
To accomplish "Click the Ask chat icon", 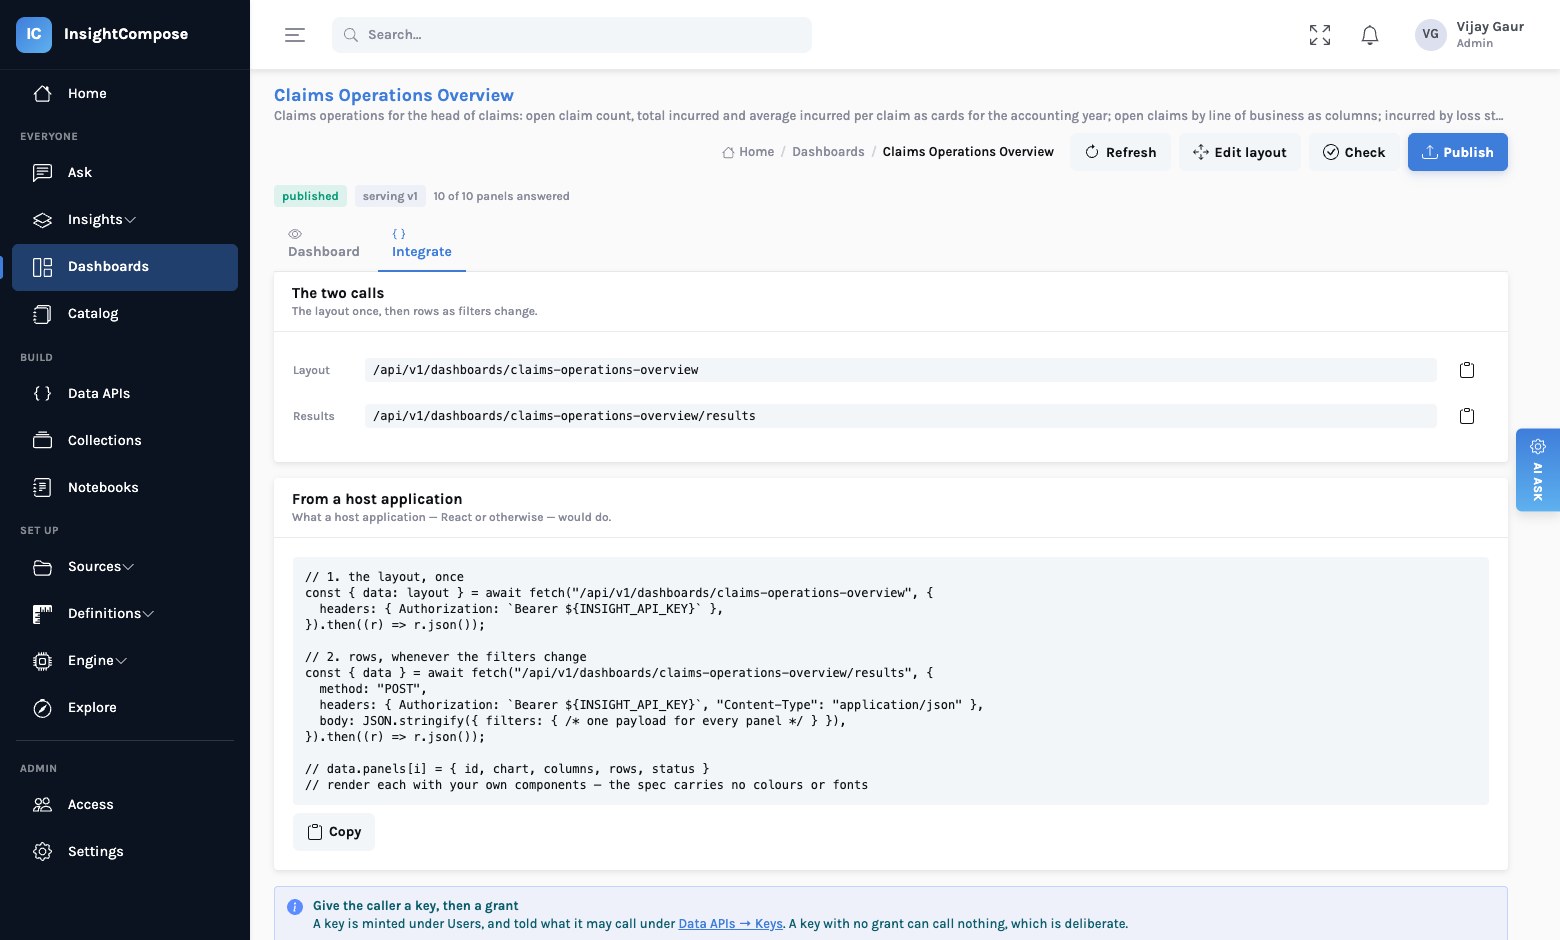I will [x=42, y=172].
